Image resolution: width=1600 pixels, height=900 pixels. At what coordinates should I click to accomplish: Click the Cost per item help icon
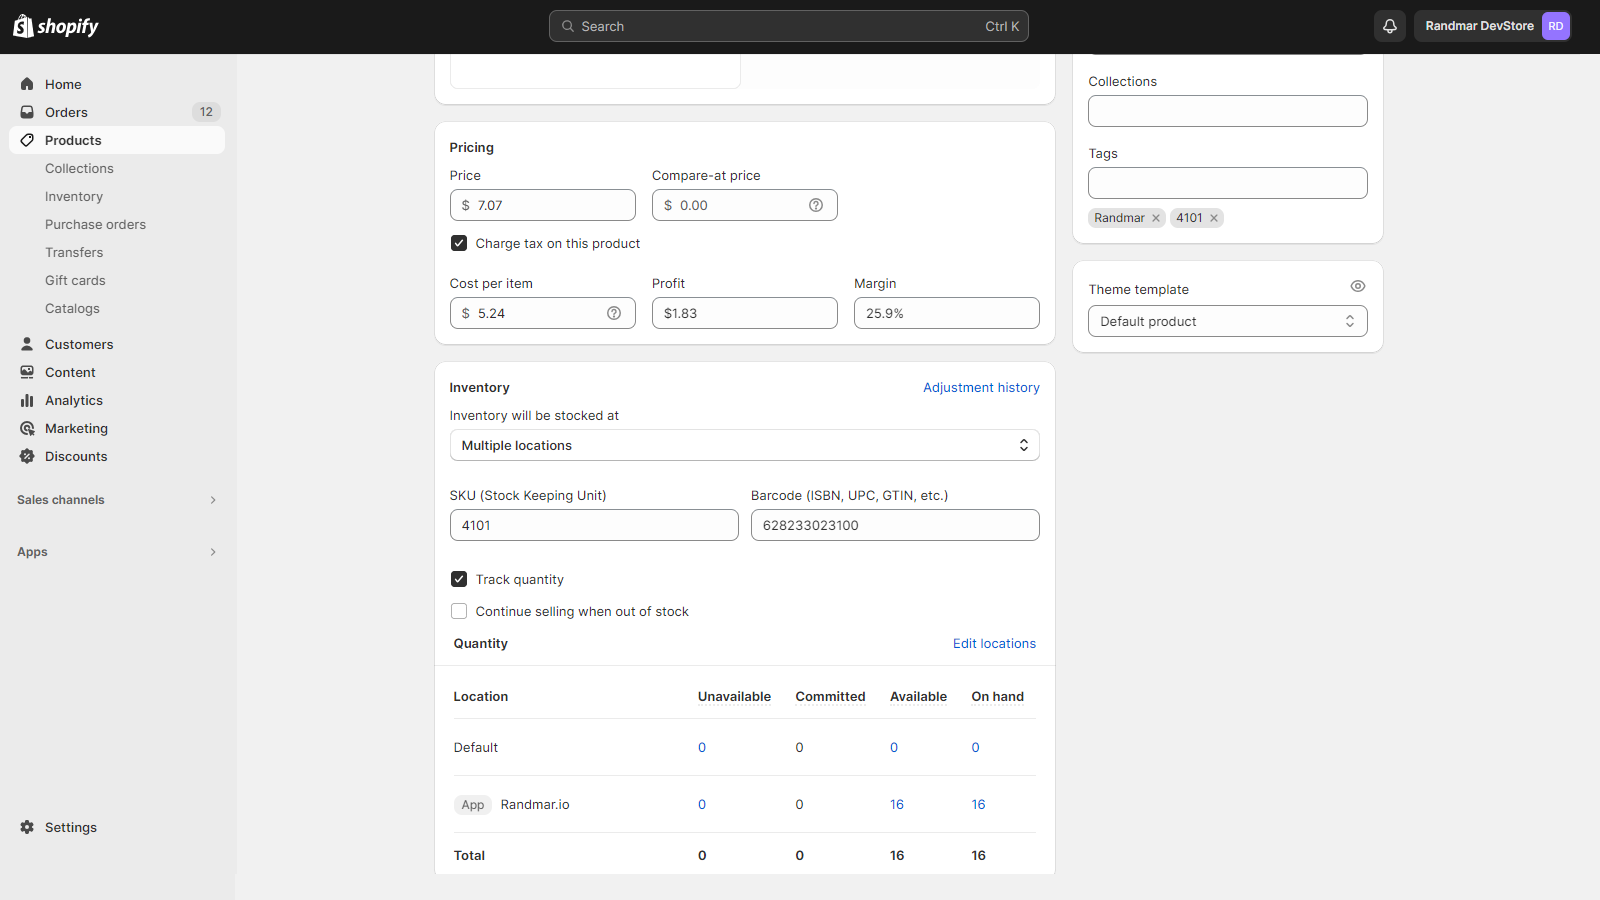[614, 313]
